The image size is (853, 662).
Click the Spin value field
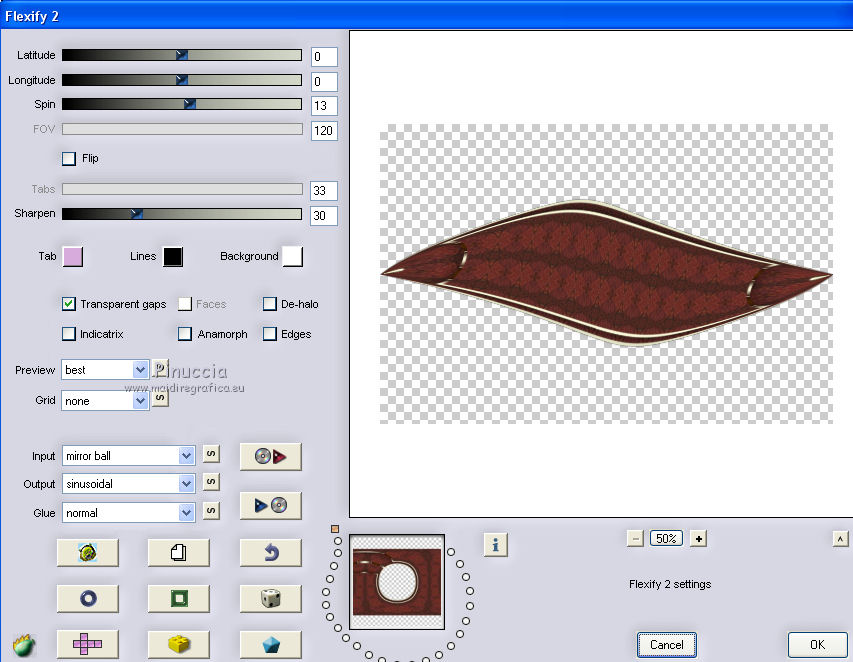(324, 106)
